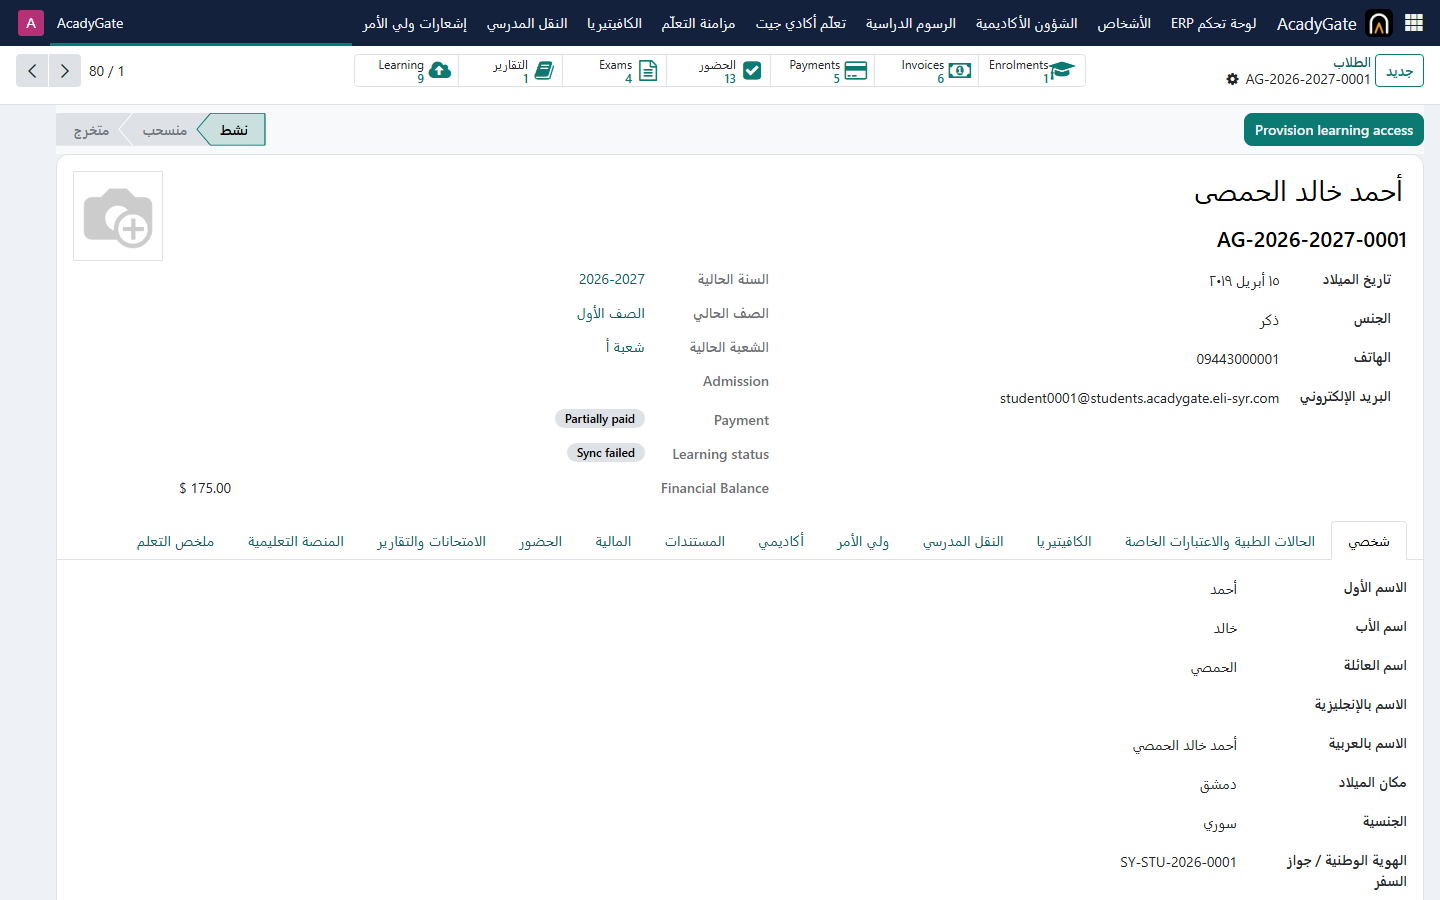Click the student email address field
The width and height of the screenshot is (1440, 900).
point(1139,398)
